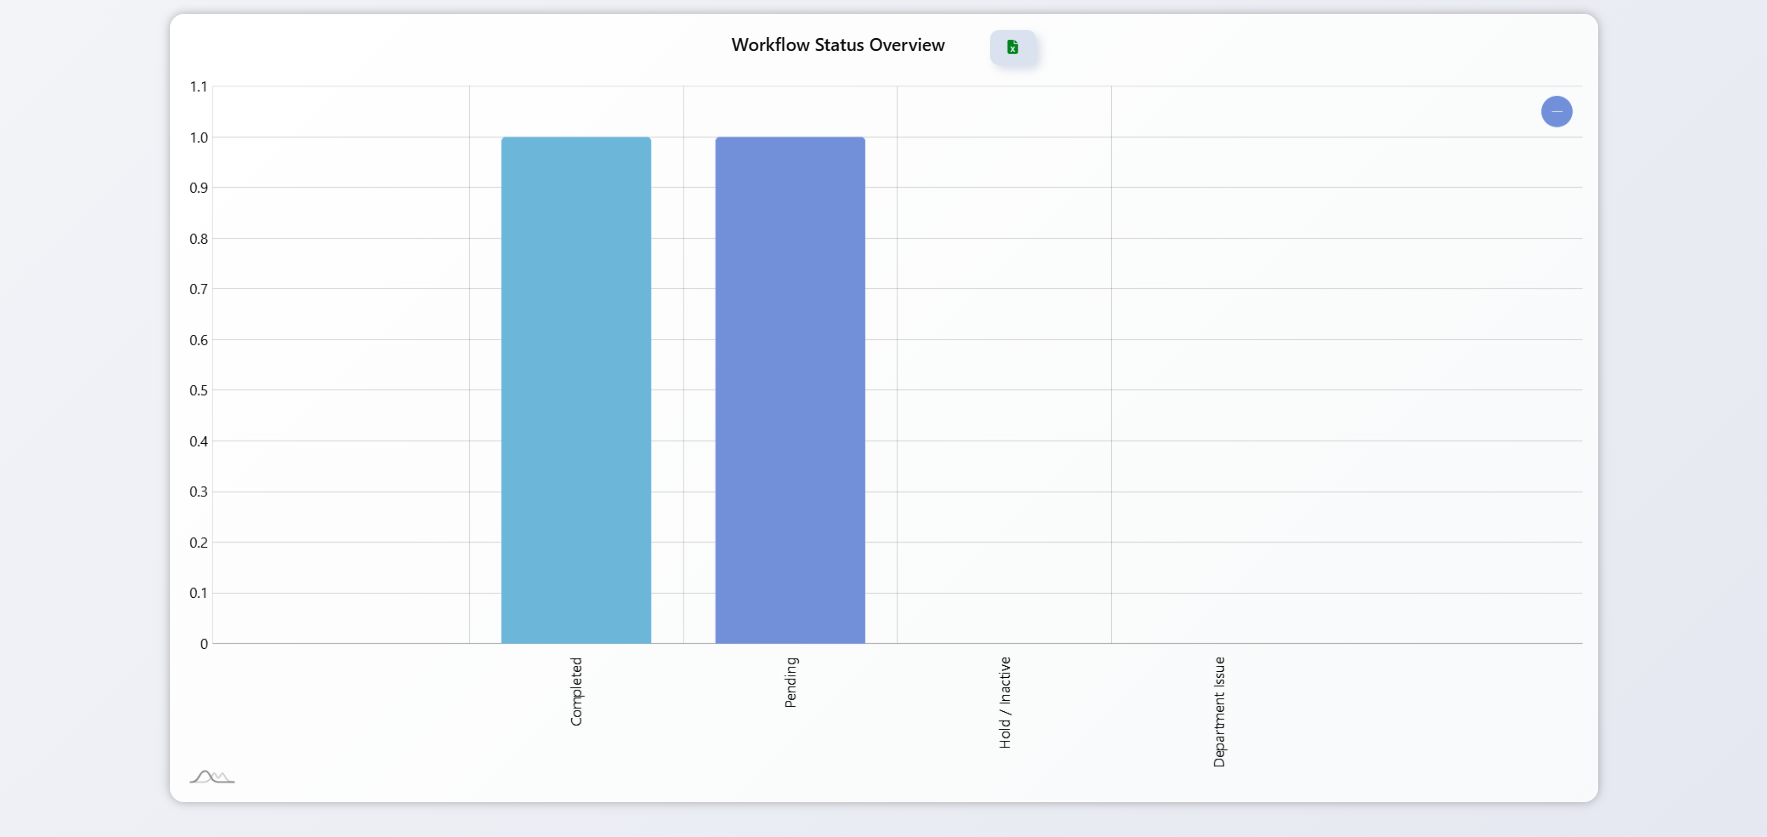Viewport: 1767px width, 837px height.
Task: Click the Completed axis label
Action: [576, 691]
